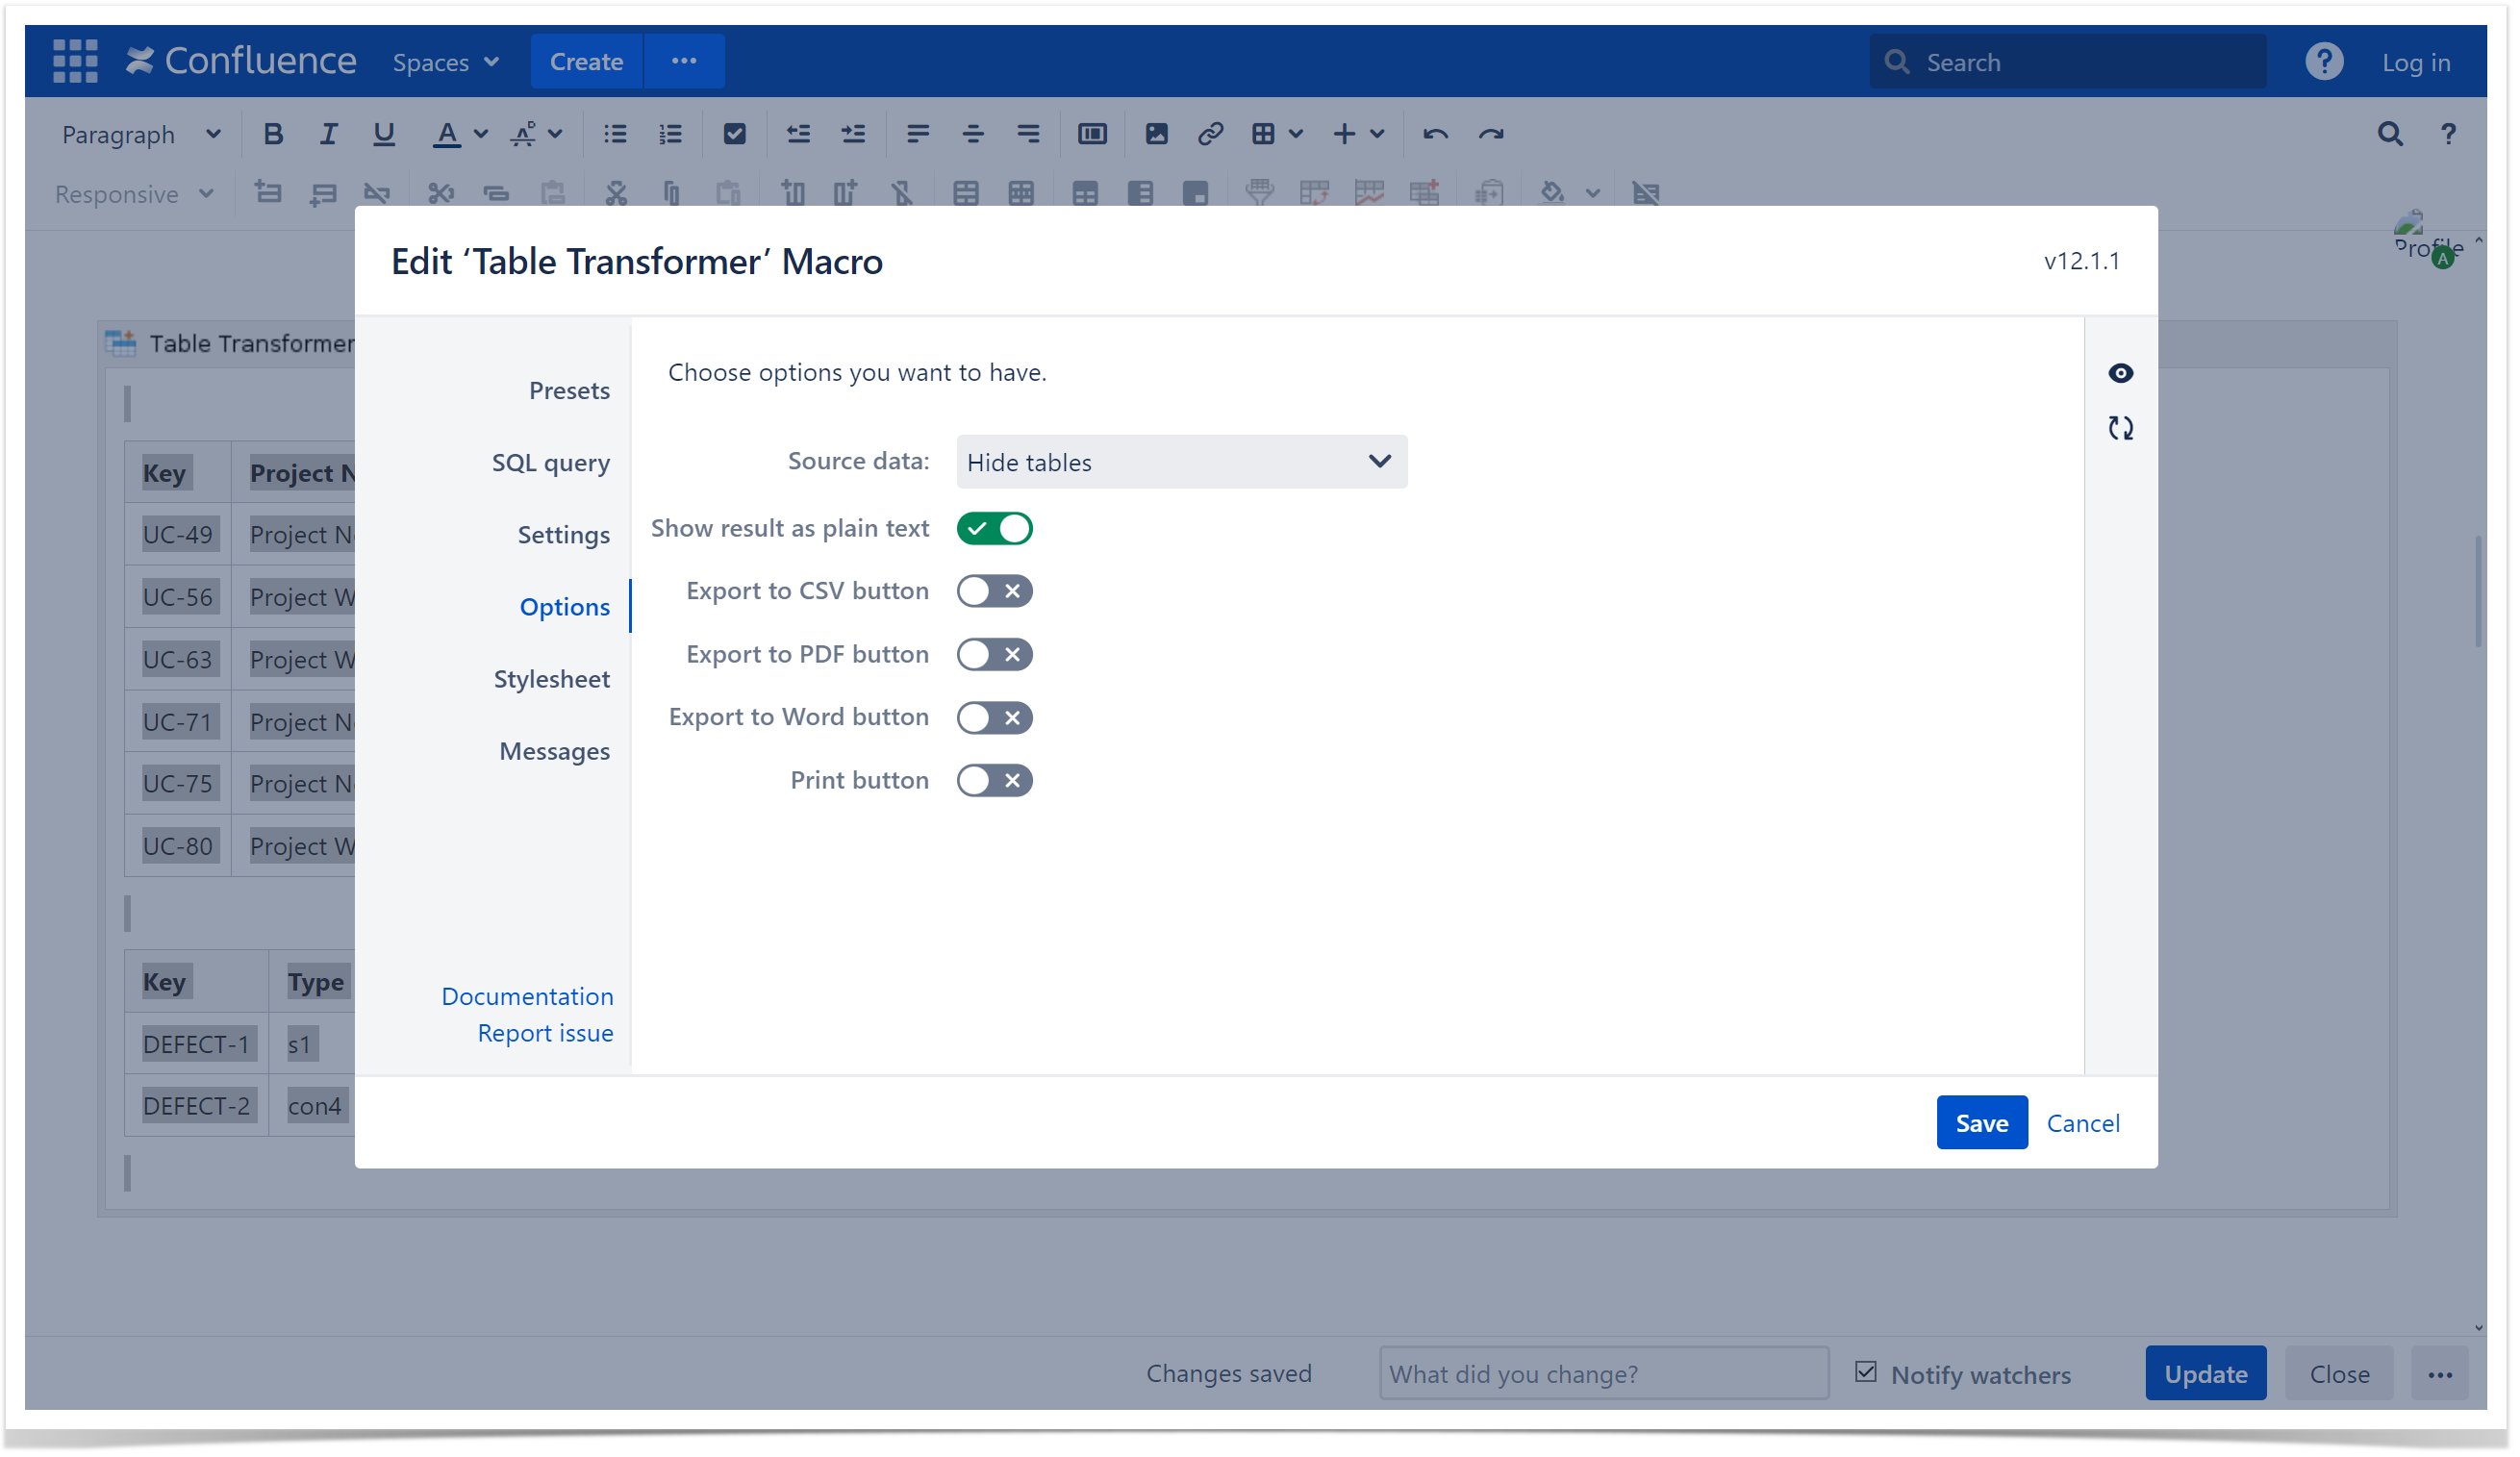2520x1457 pixels.
Task: Click the insert link icon
Action: coord(1209,134)
